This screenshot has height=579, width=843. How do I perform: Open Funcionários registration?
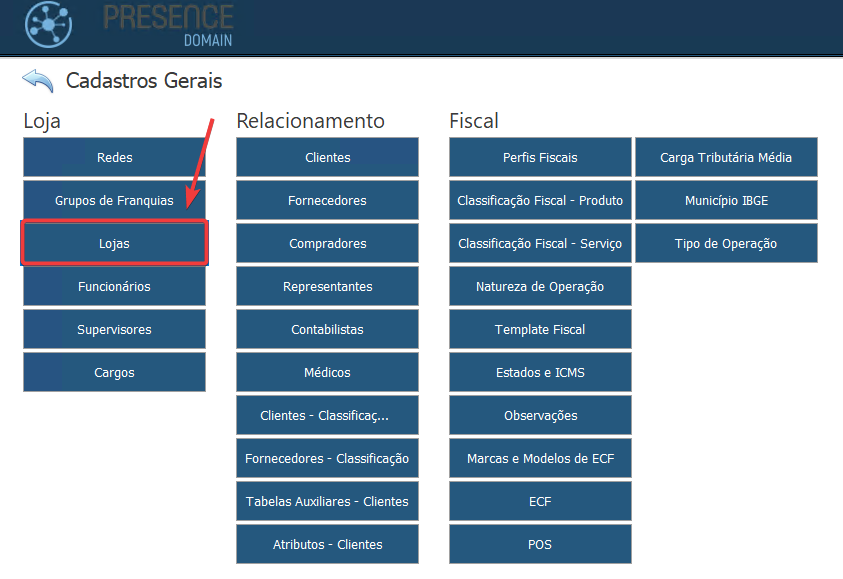114,287
